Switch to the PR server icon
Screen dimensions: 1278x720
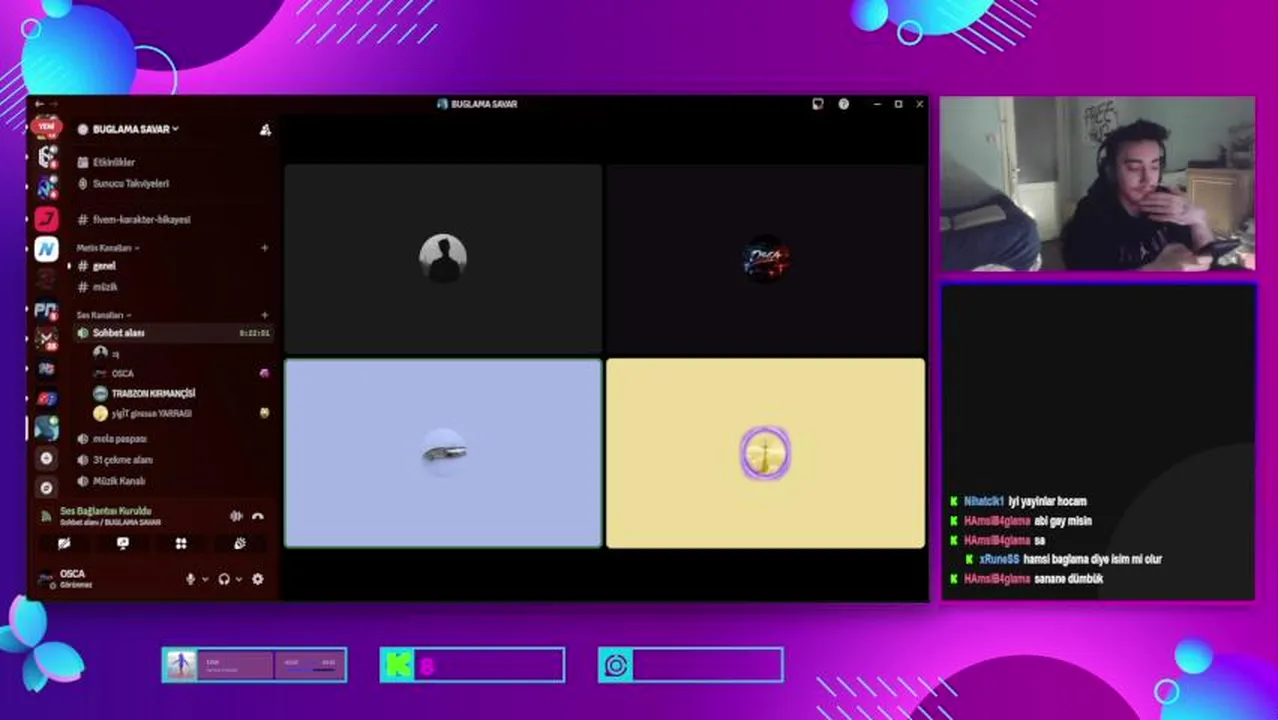pyautogui.click(x=46, y=310)
